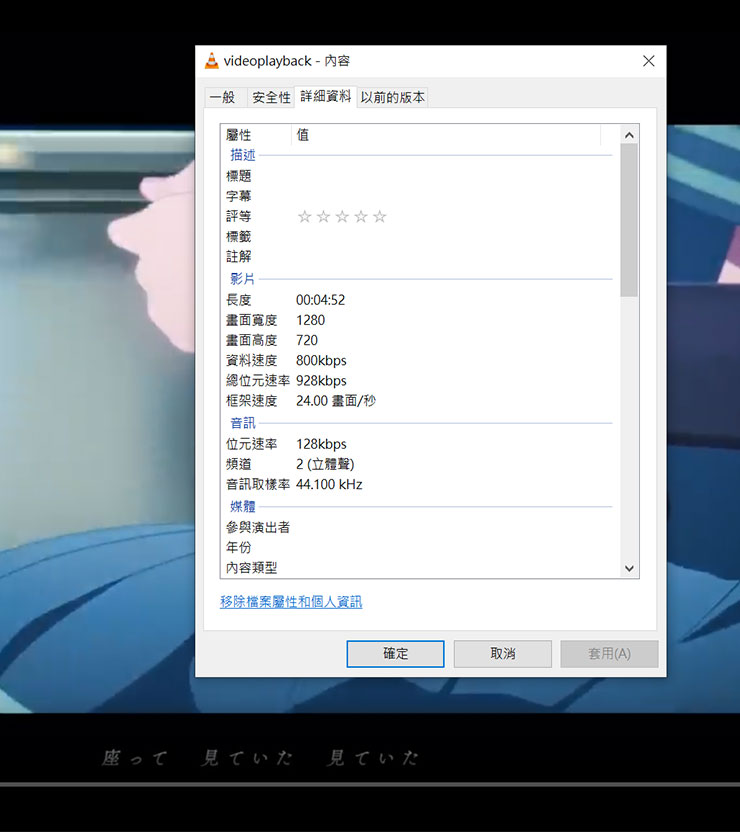Click the 音訊取樣率 value 44.100 kHz

[x=329, y=484]
